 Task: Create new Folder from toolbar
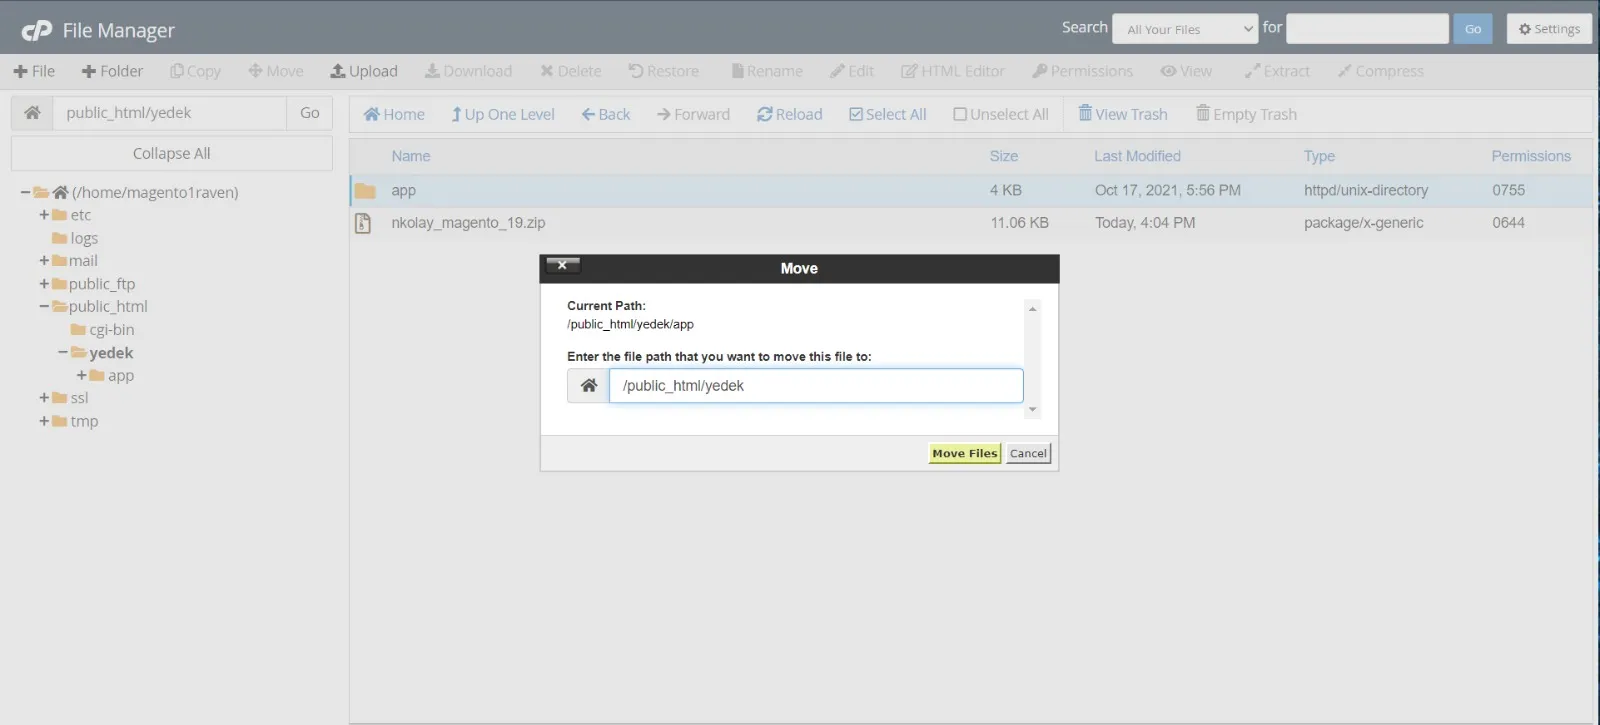pyautogui.click(x=112, y=71)
